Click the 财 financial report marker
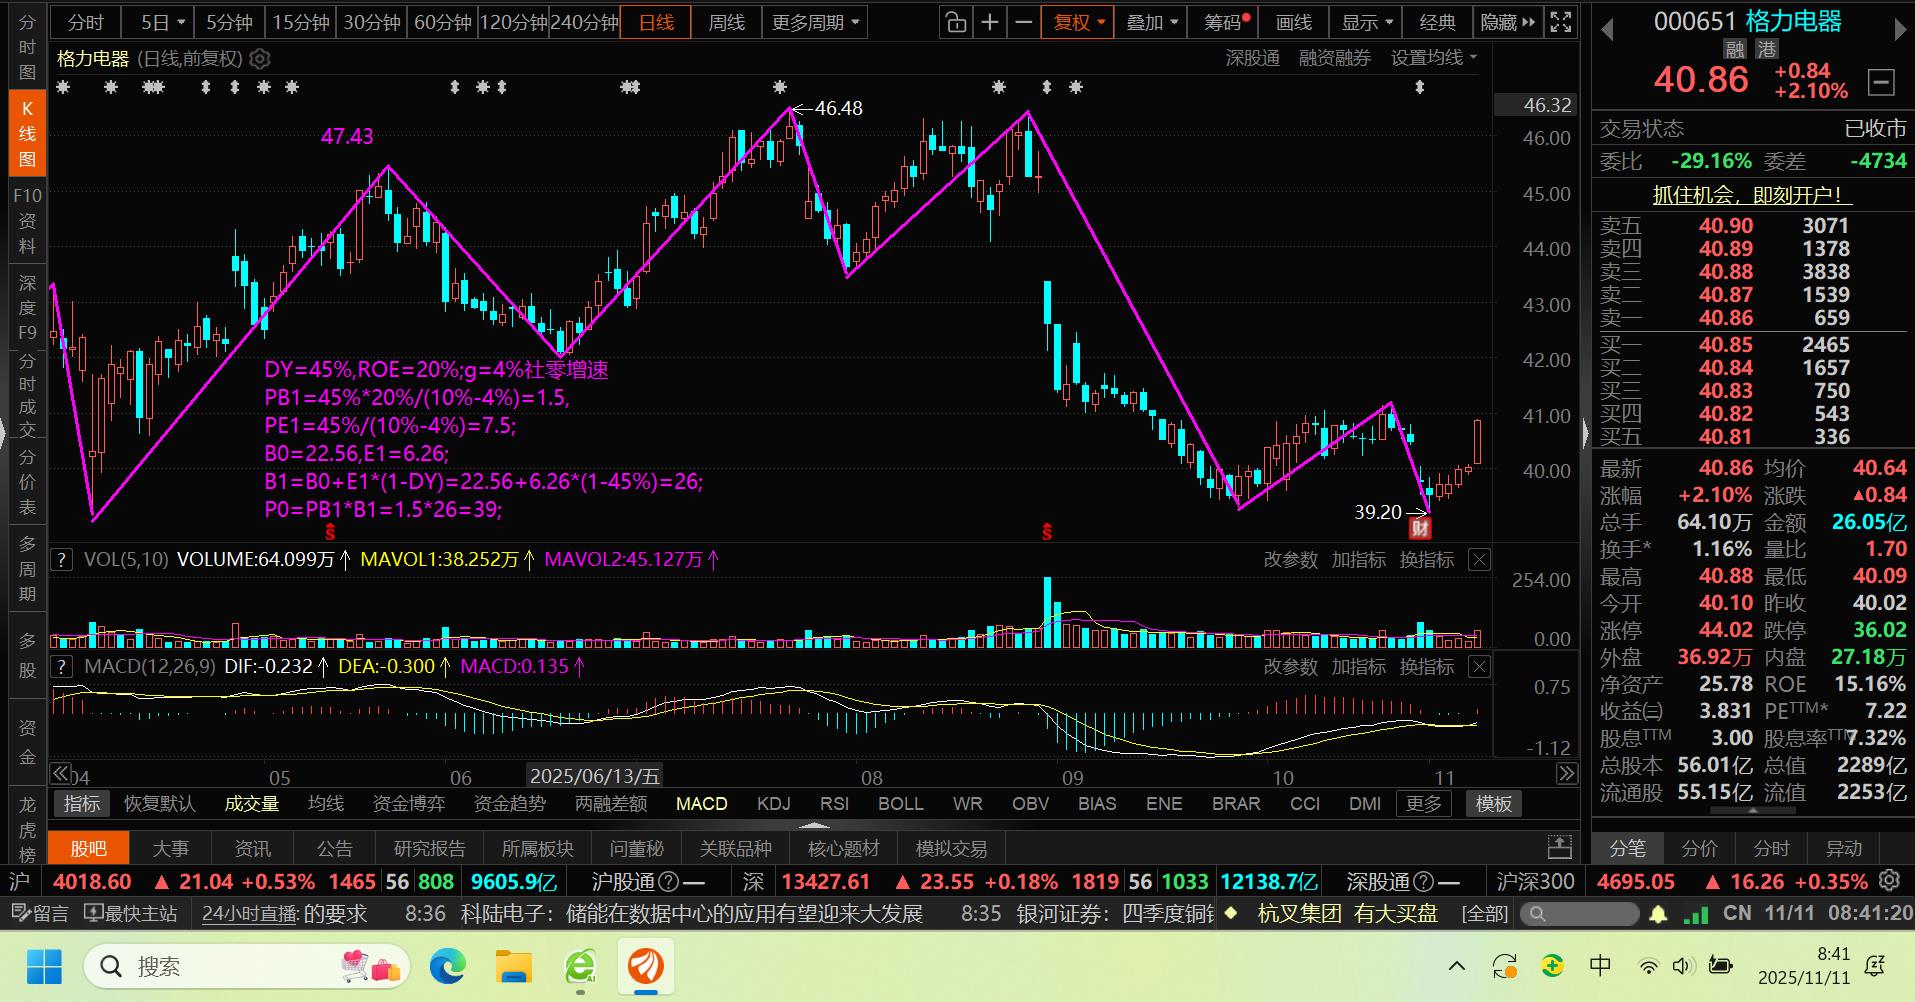1915x1002 pixels. 1420,529
